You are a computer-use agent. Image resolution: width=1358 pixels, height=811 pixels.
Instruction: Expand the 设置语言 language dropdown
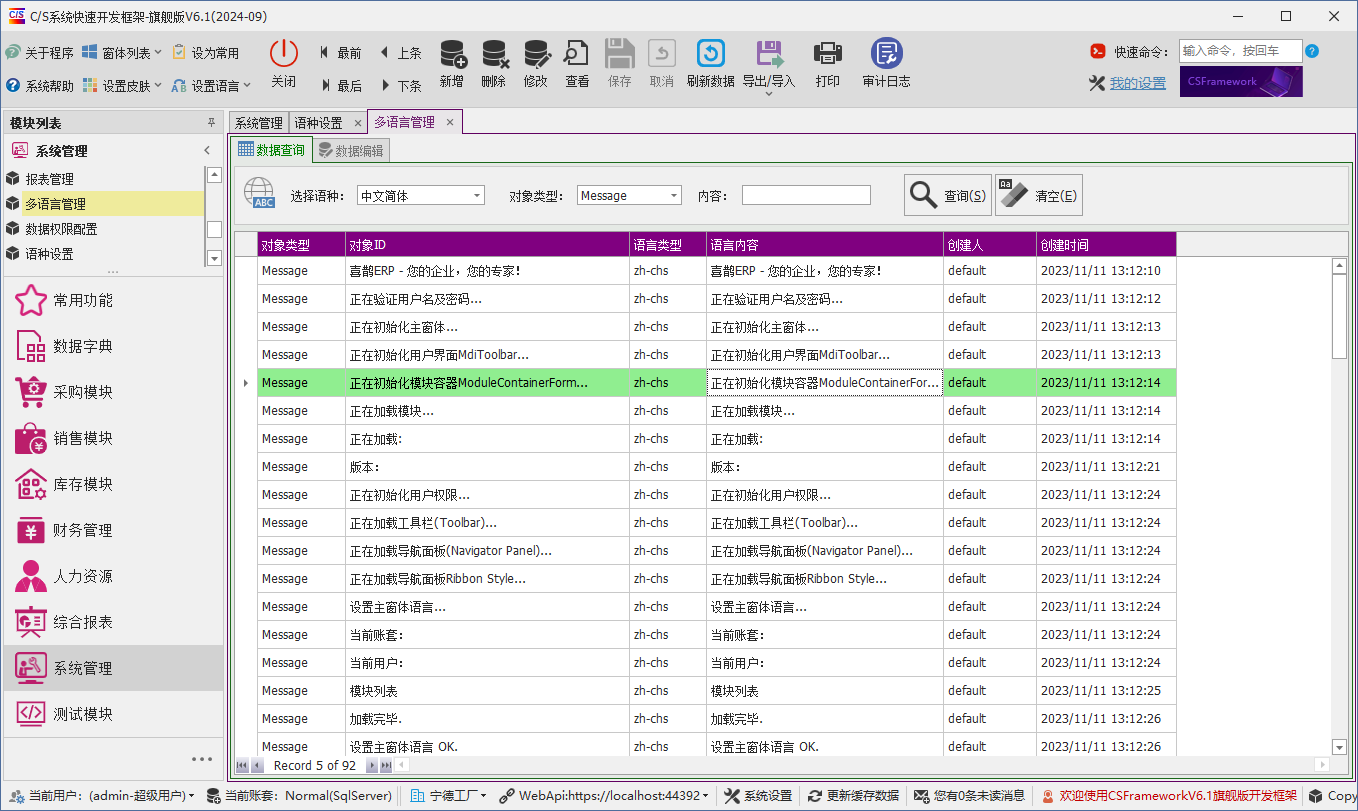click(212, 86)
